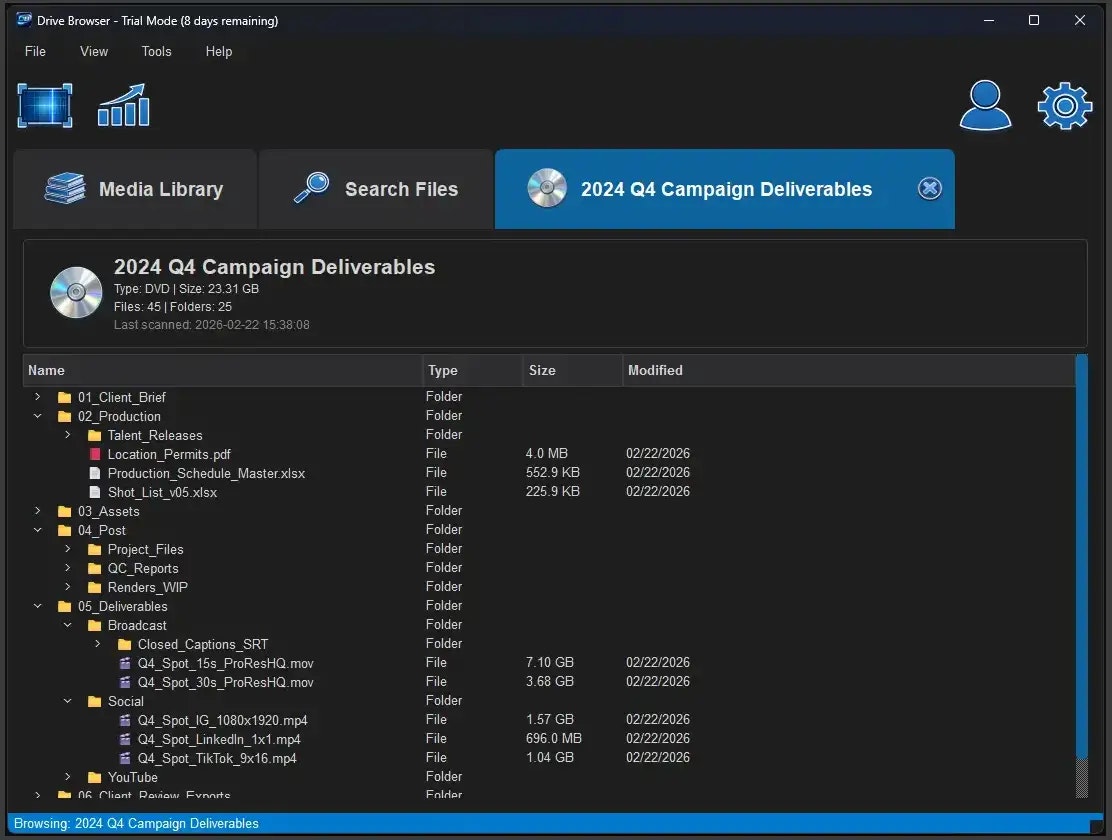Screen dimensions: 1112x840
Task: Click the video icon for Q4_Spot_TikTok_9x16.mp4
Action: click(x=125, y=758)
